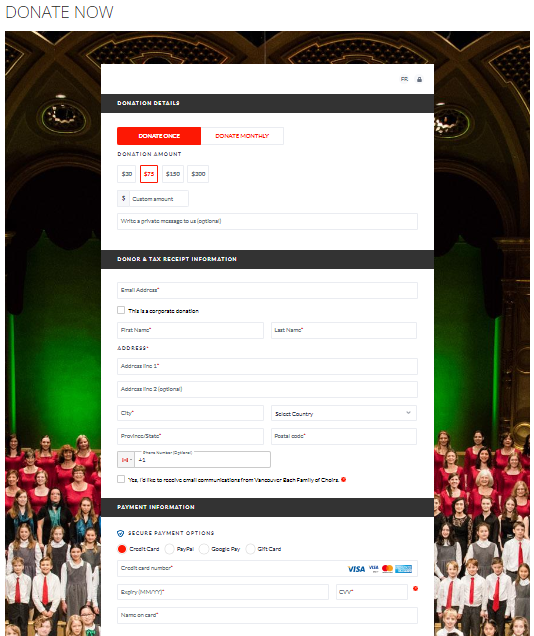534x636 pixels.
Task: Switch language to FR
Action: (x=404, y=79)
